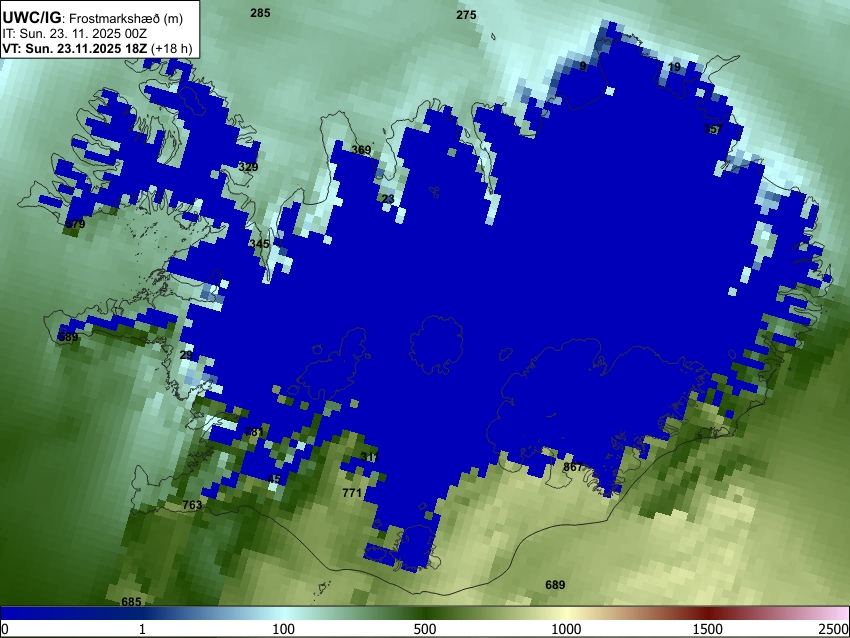Pick the "685" map label
850x638 pixels.
[131, 602]
